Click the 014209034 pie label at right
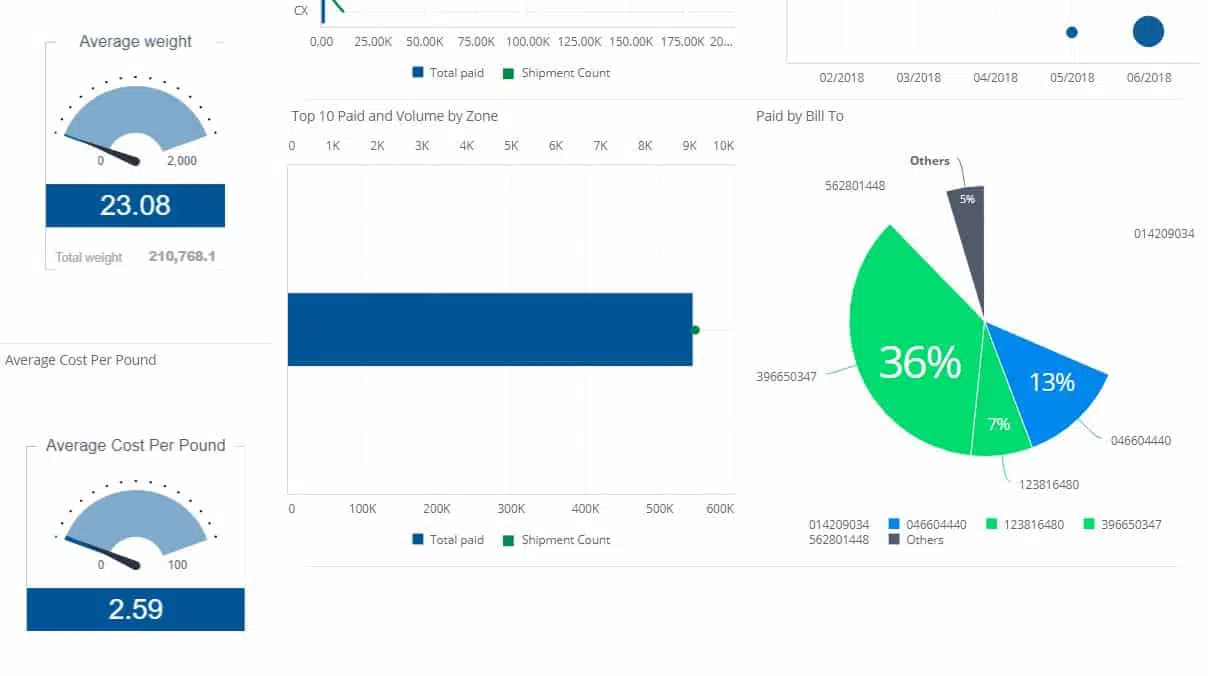This screenshot has width=1208, height=676. 1164,234
